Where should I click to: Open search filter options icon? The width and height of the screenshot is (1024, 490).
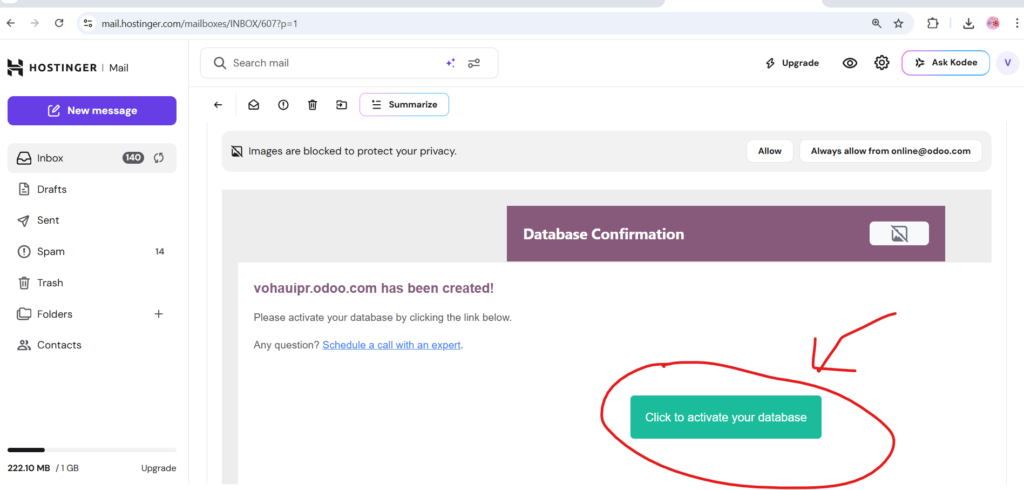point(474,63)
